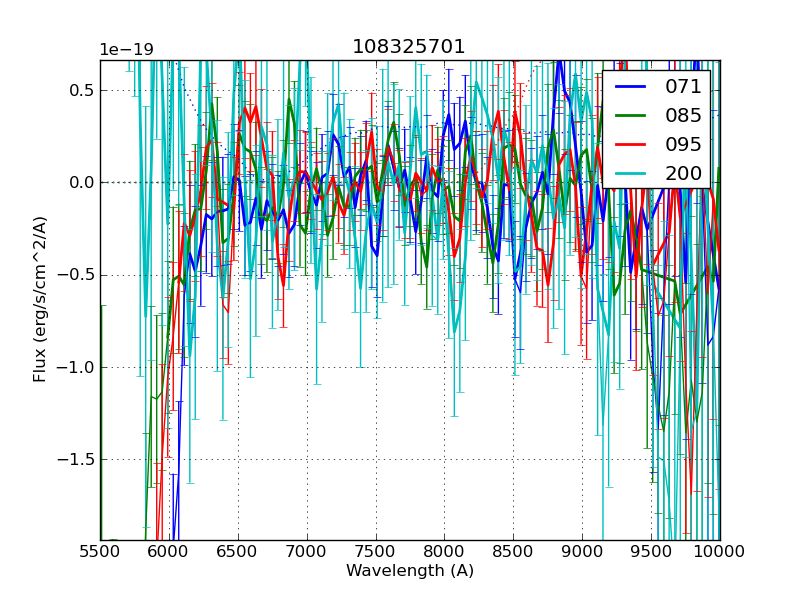Choose the 095 legend label
This screenshot has width=800, height=600.
click(x=683, y=145)
